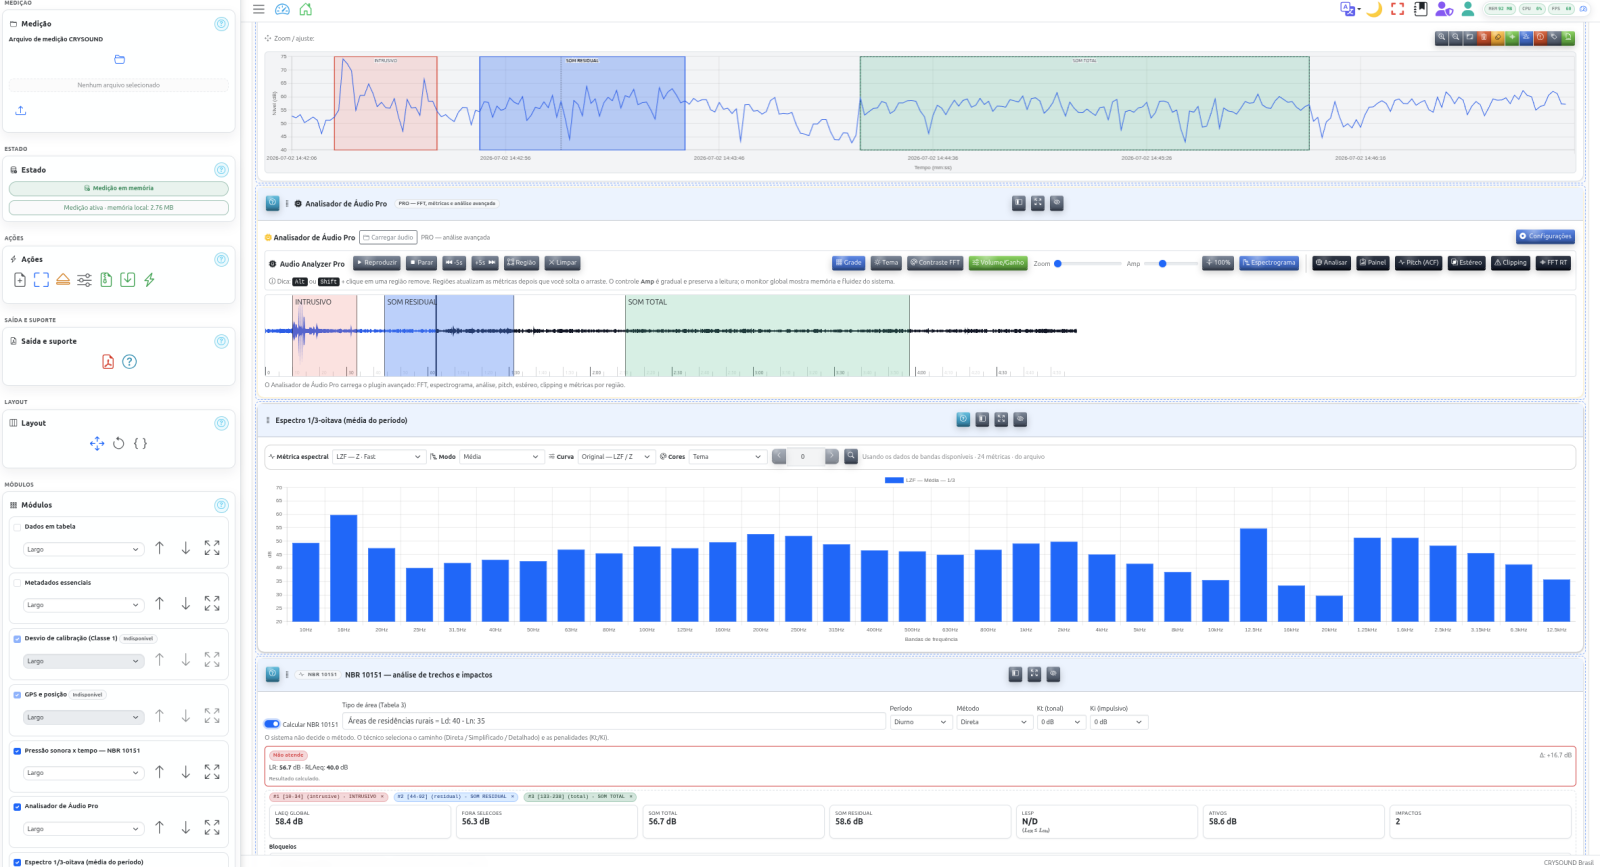
Task: Toggle the eye visibility button in the Analisador panel header
Action: click(1056, 203)
